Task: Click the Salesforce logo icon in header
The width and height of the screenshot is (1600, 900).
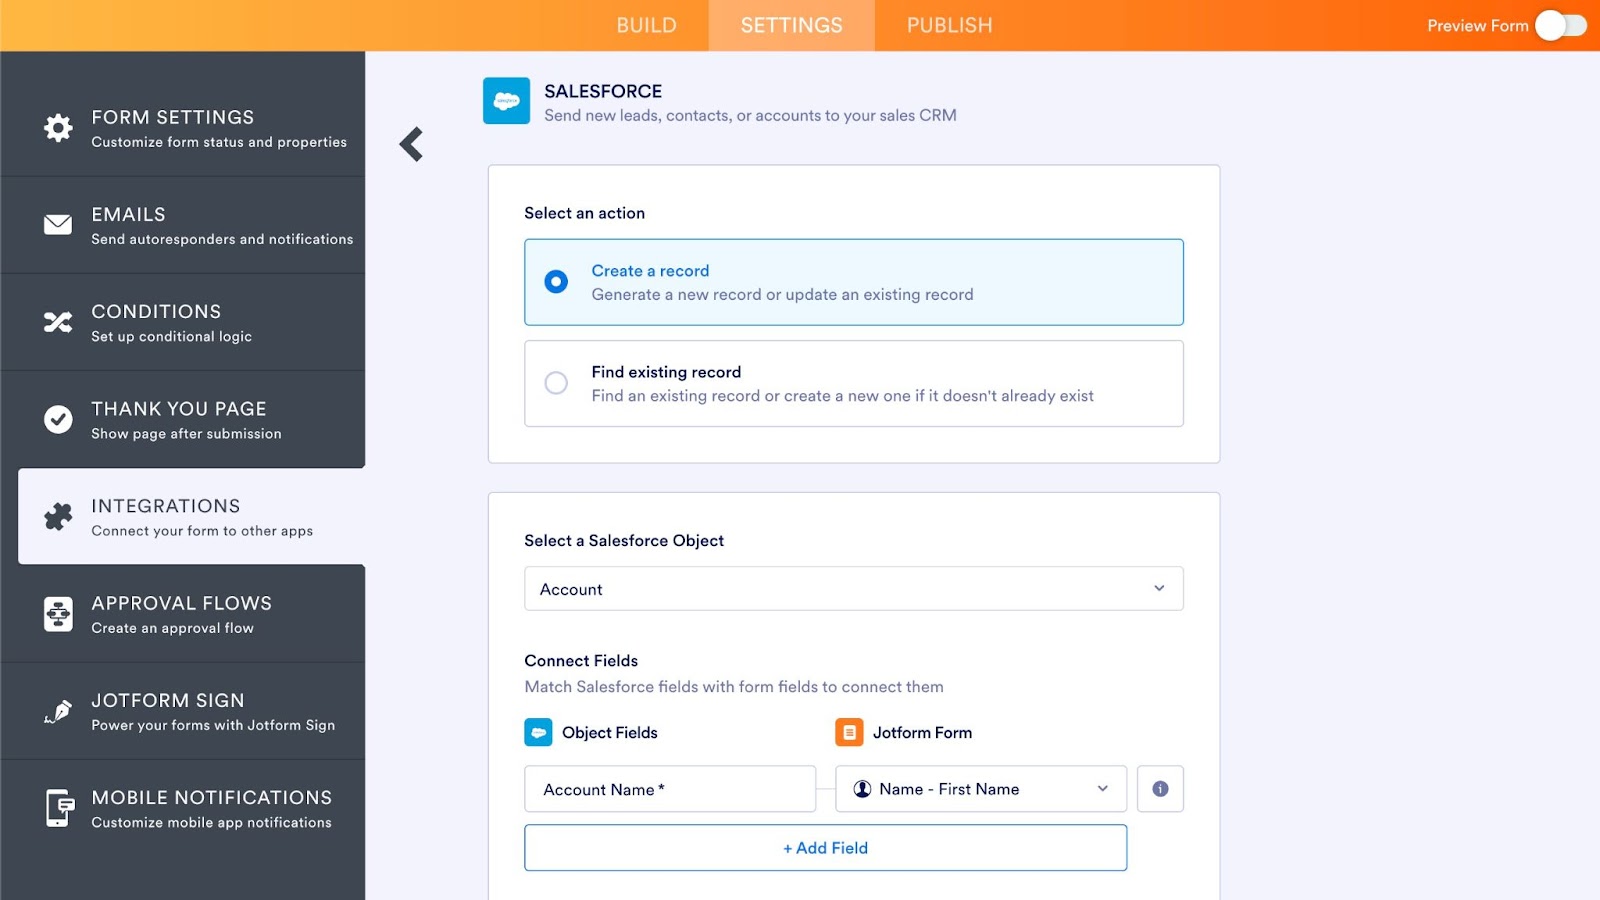Action: (506, 101)
